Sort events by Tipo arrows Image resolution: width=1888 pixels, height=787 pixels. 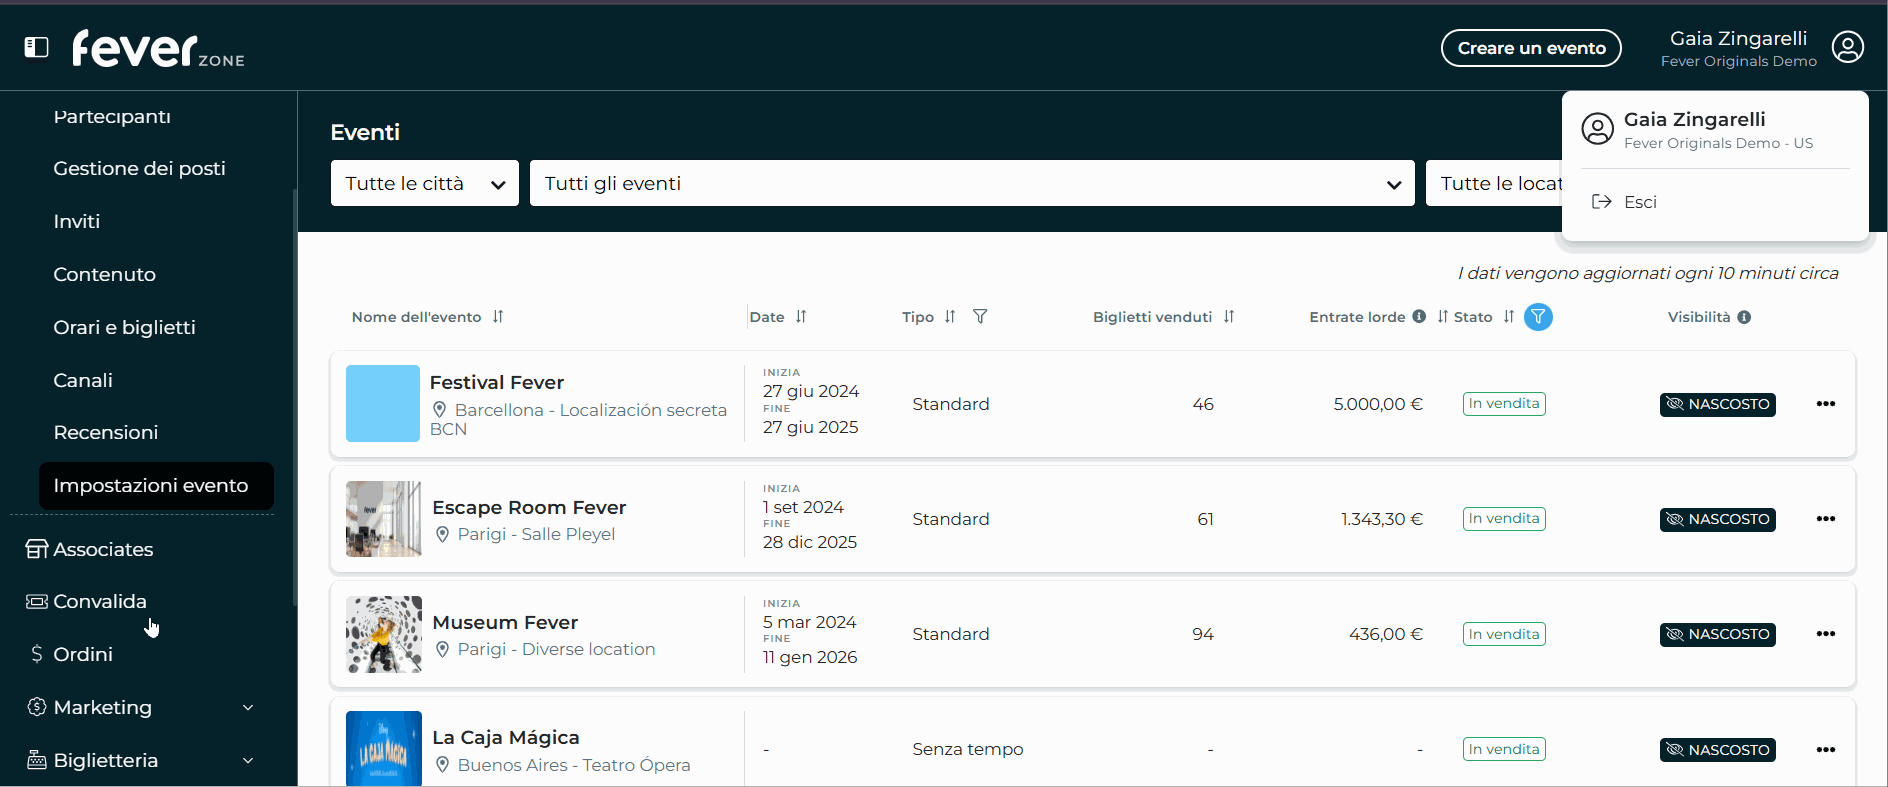[x=950, y=317]
